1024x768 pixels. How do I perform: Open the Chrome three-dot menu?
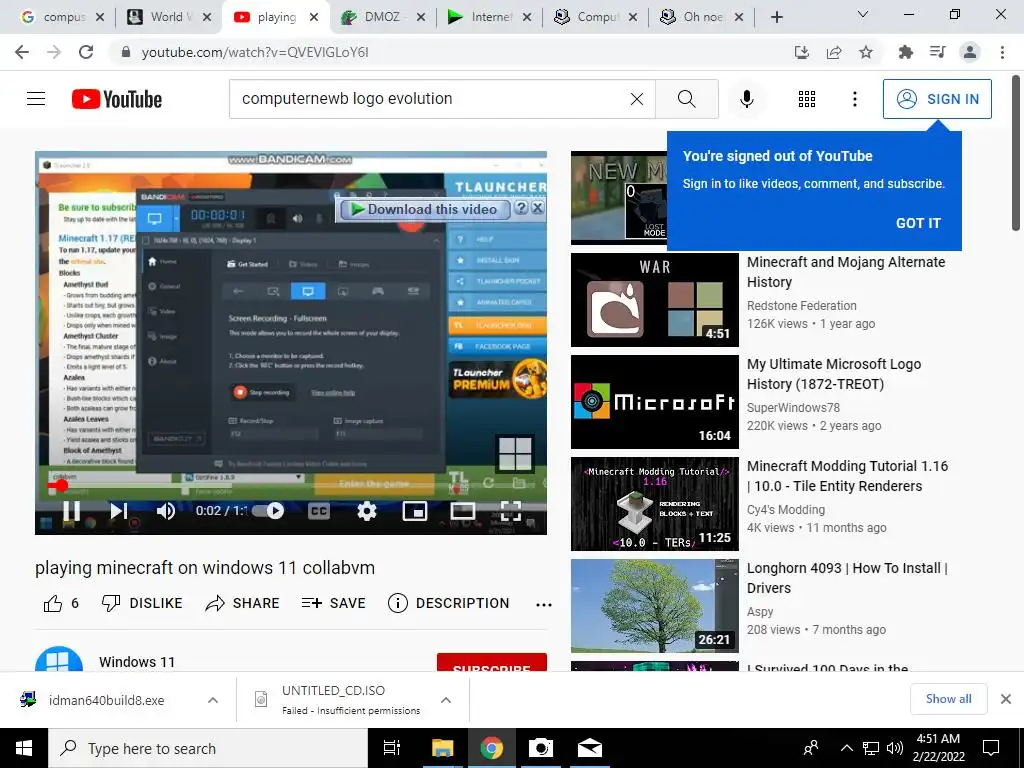(x=1002, y=52)
